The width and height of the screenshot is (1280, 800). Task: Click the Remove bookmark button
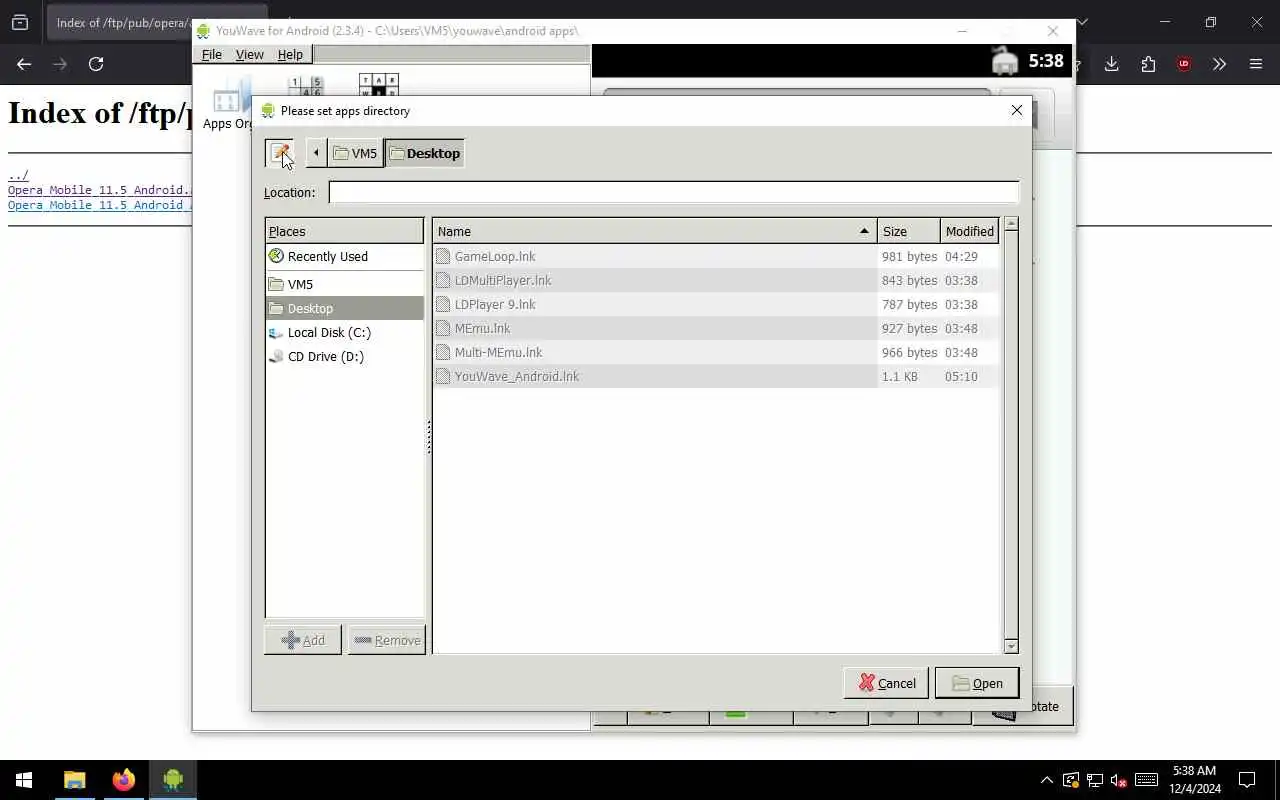pyautogui.click(x=387, y=640)
